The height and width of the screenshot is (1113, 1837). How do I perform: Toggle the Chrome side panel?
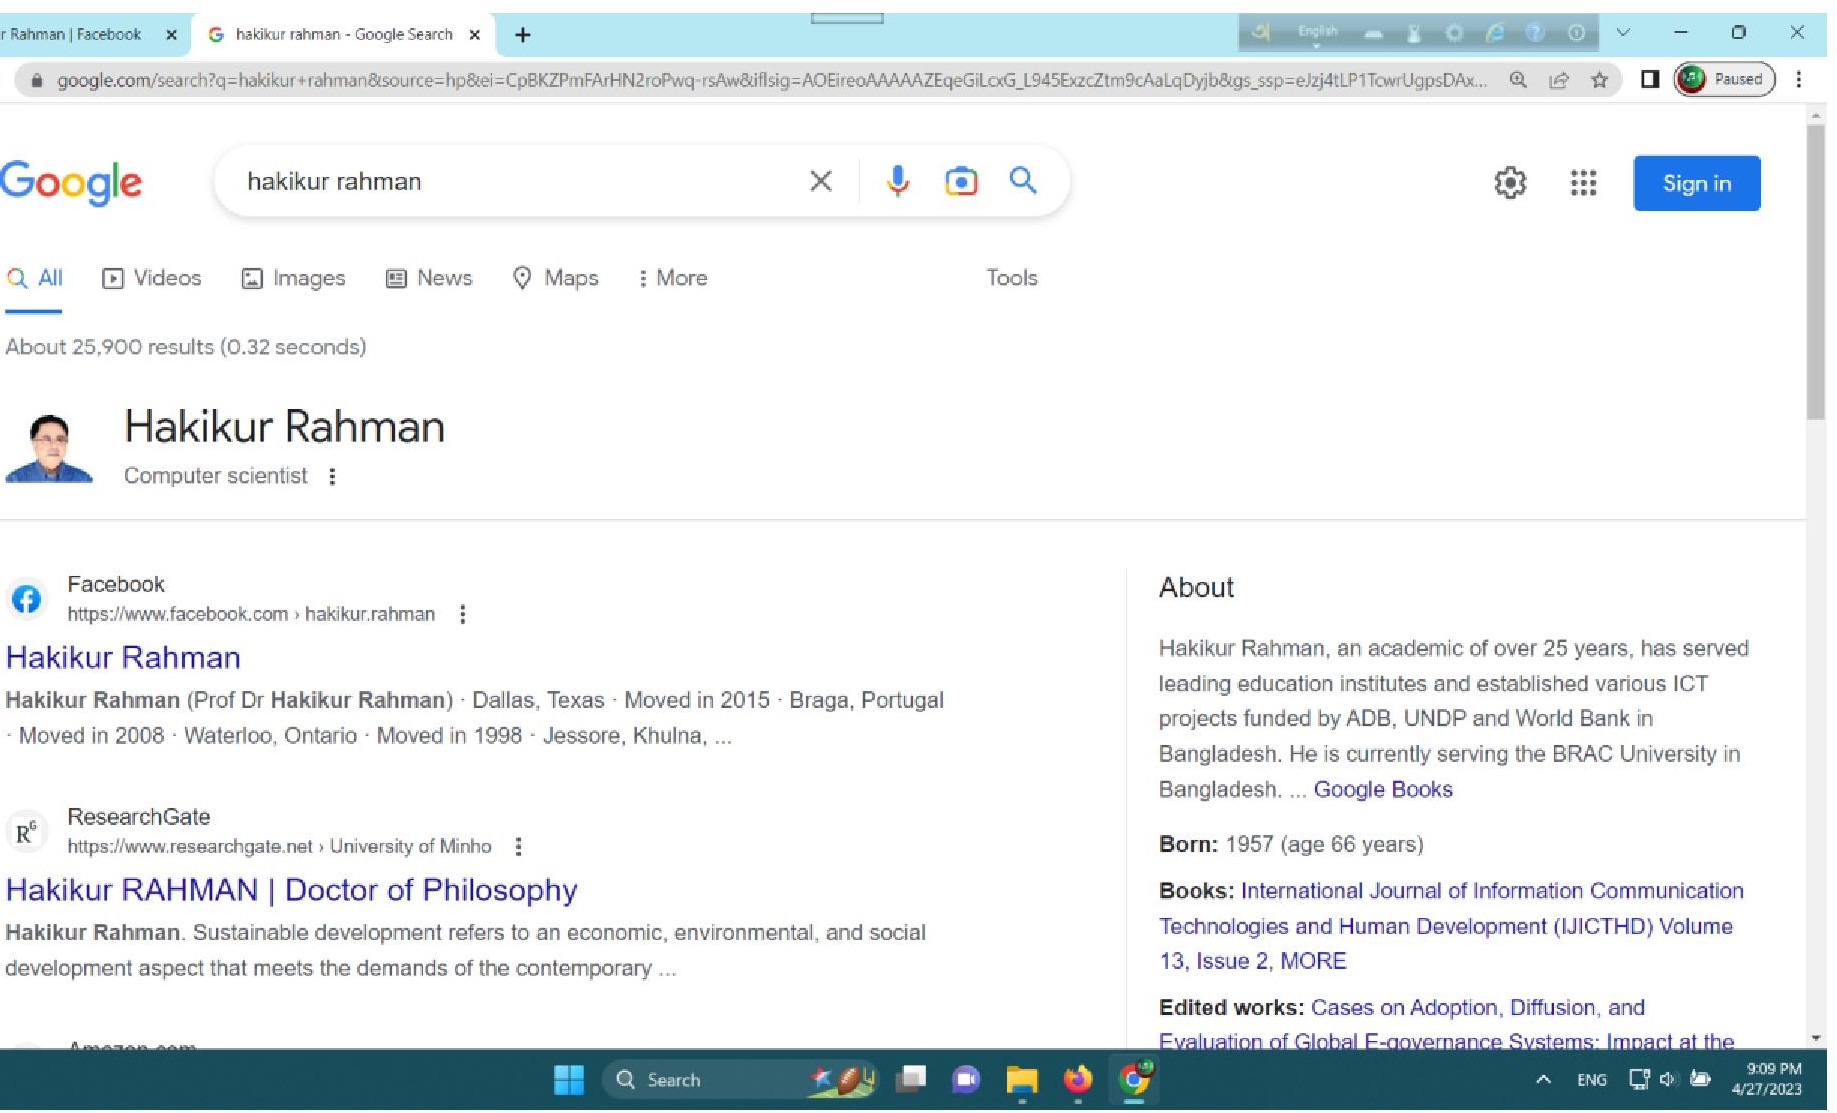(x=1650, y=79)
